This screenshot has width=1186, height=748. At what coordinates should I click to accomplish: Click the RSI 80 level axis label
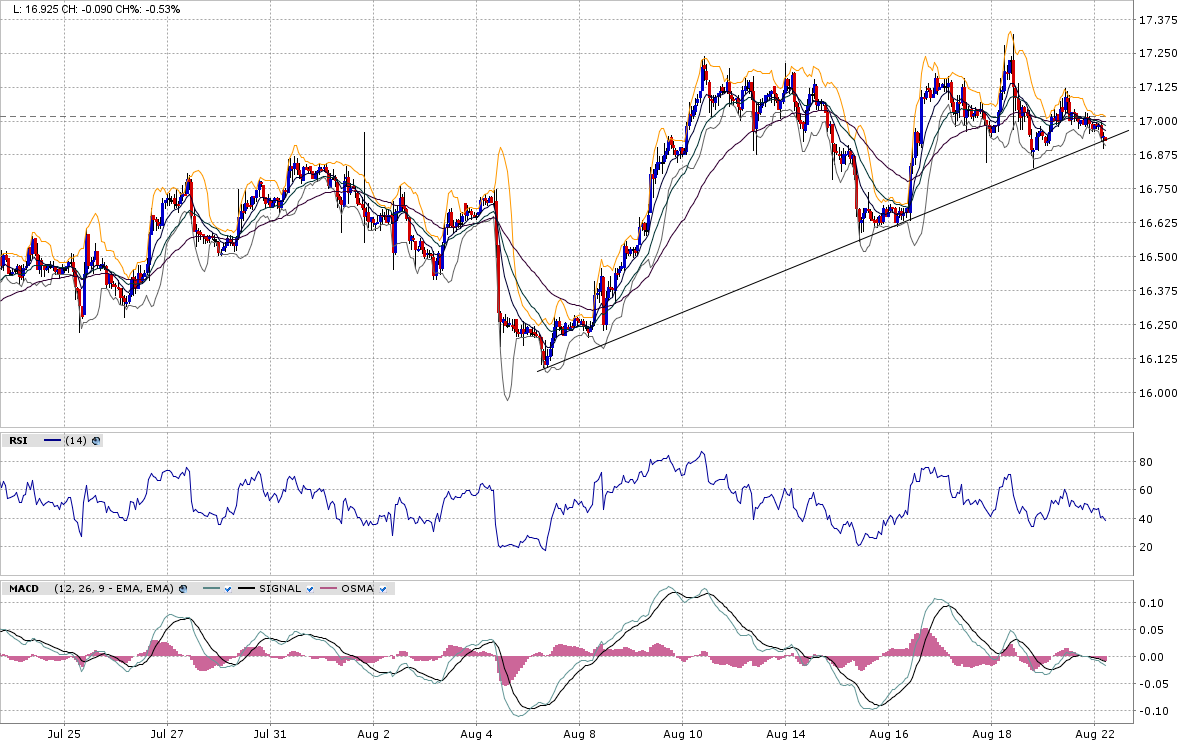click(x=1145, y=462)
